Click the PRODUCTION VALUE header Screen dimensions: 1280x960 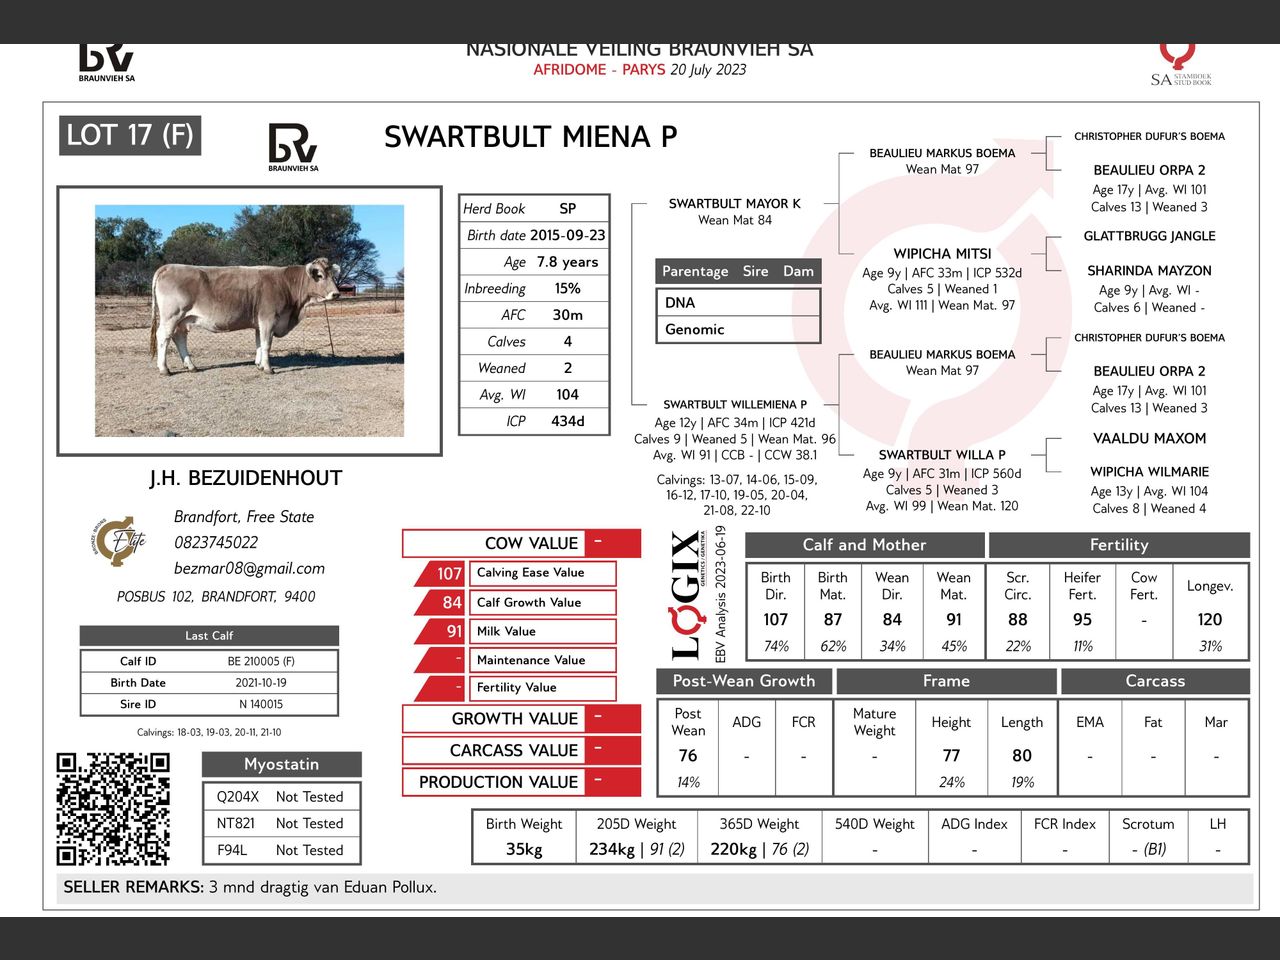[x=521, y=782]
